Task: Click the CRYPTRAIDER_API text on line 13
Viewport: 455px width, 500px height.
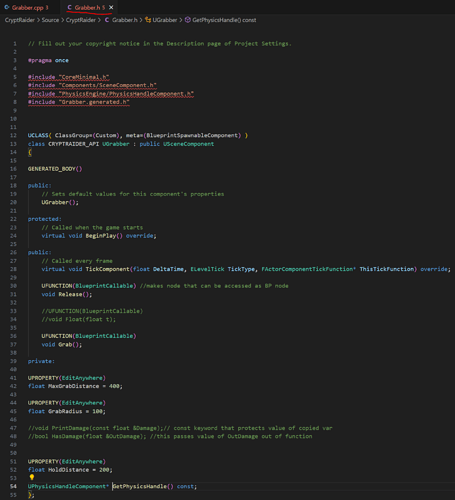Action: point(74,144)
